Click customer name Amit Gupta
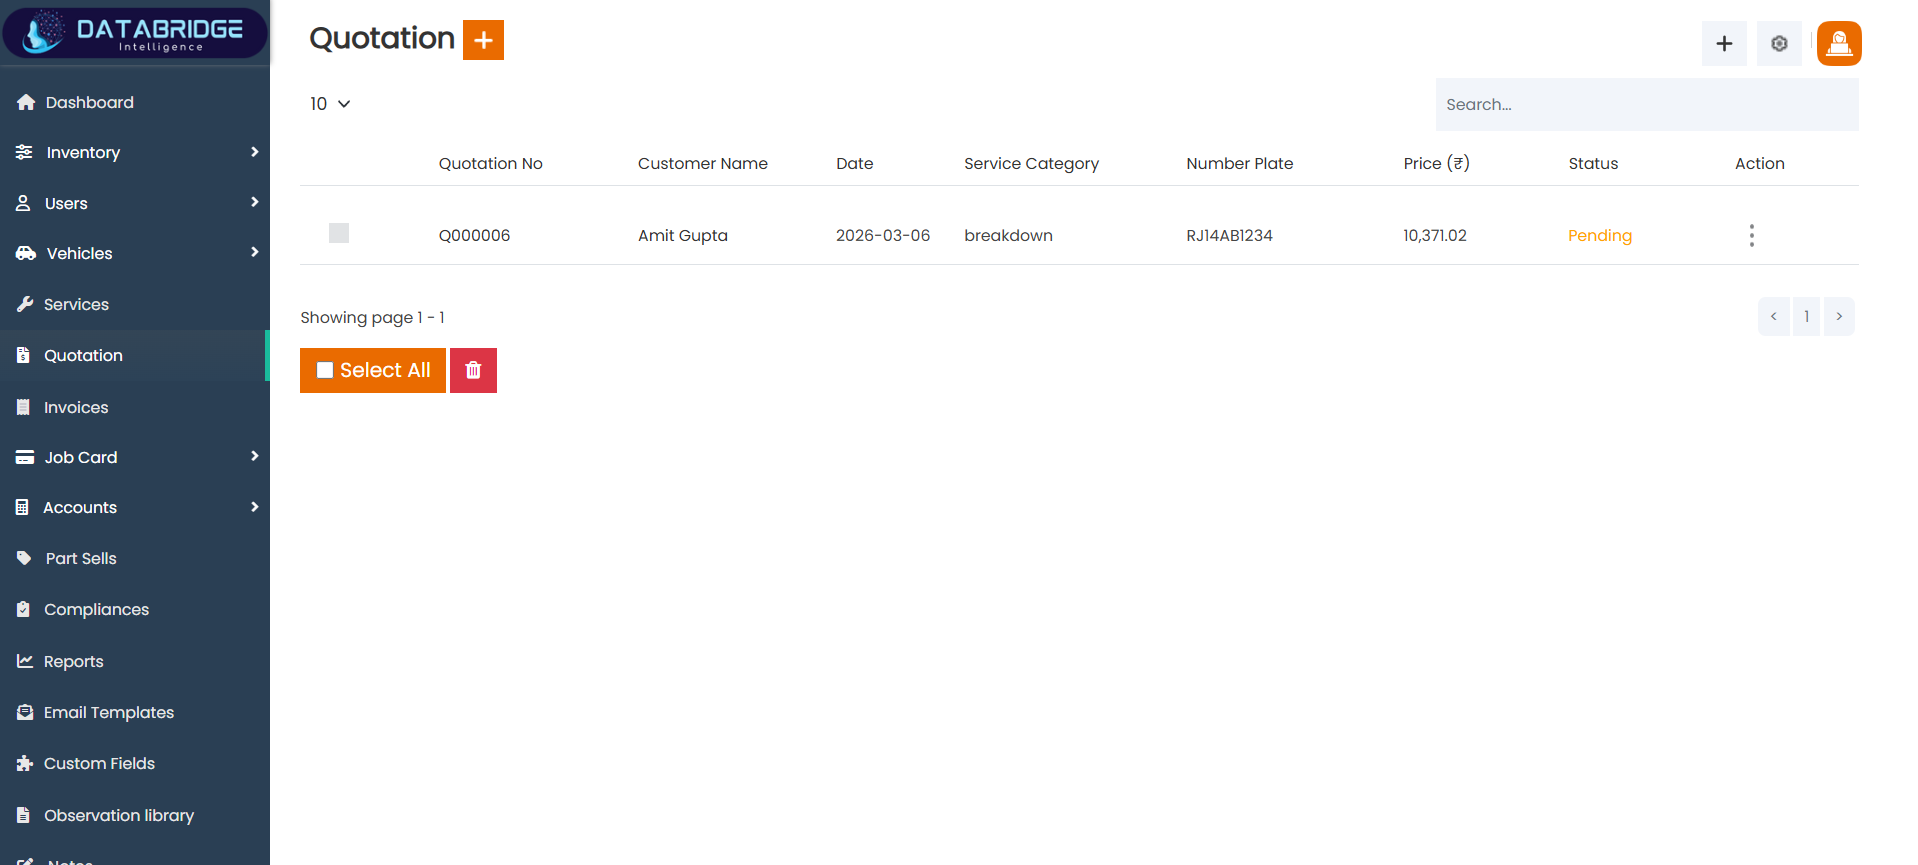The width and height of the screenshot is (1918, 865). click(683, 235)
